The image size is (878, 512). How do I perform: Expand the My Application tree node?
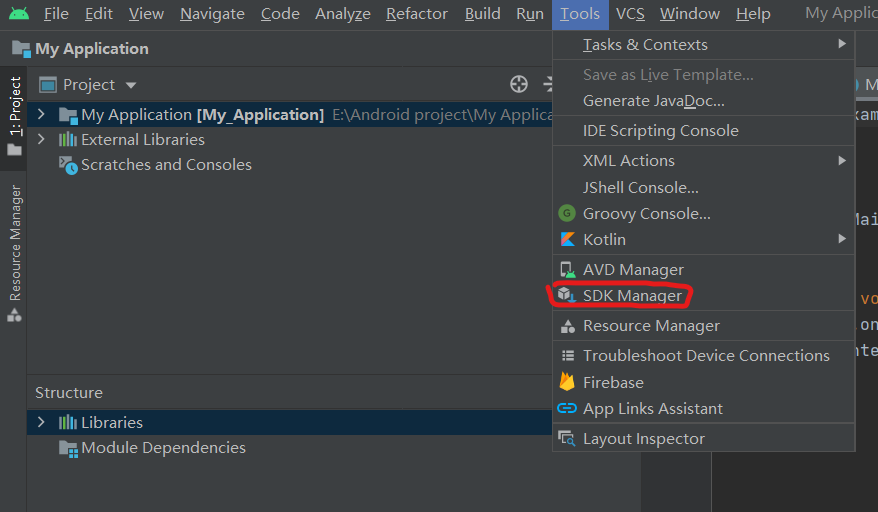click(x=41, y=114)
